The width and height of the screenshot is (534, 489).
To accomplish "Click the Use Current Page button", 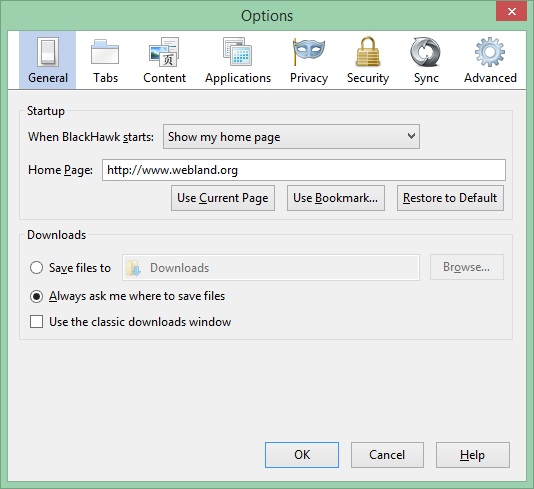I will [x=223, y=198].
